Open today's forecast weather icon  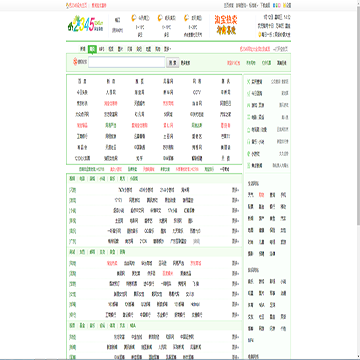pos(134,17)
